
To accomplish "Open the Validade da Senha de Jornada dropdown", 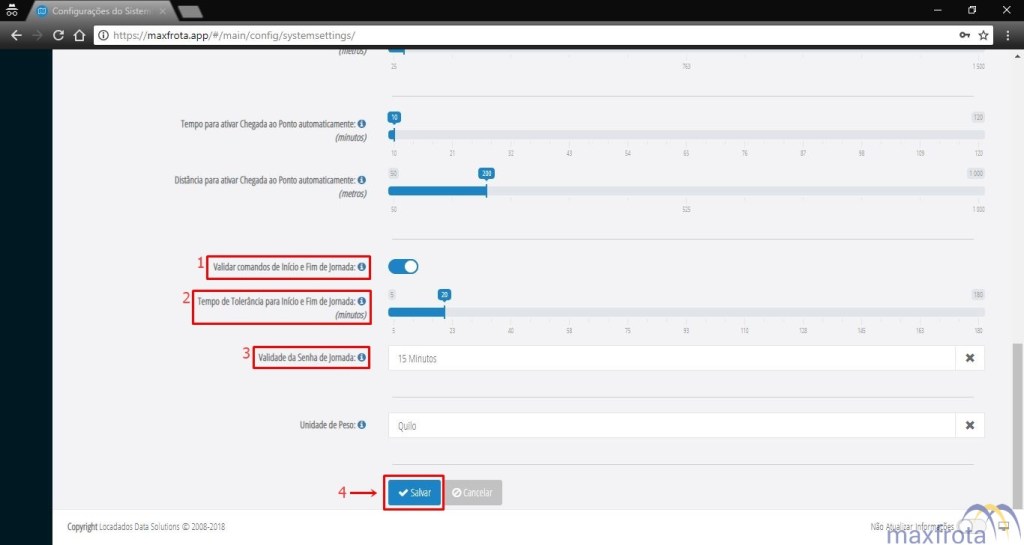I will pos(670,357).
